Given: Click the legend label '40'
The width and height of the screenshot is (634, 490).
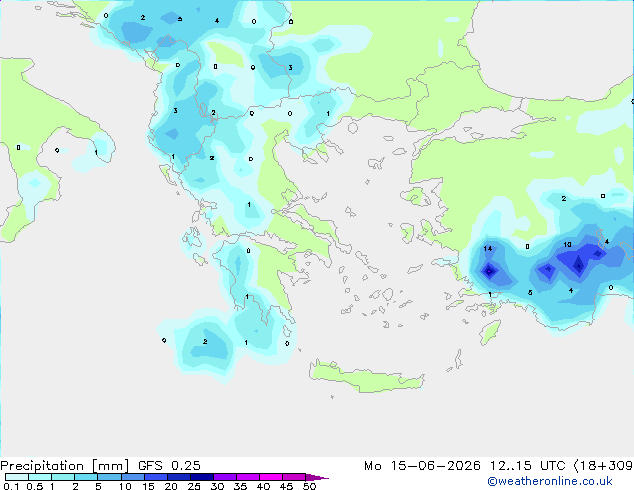Looking at the screenshot, I should (x=264, y=486).
